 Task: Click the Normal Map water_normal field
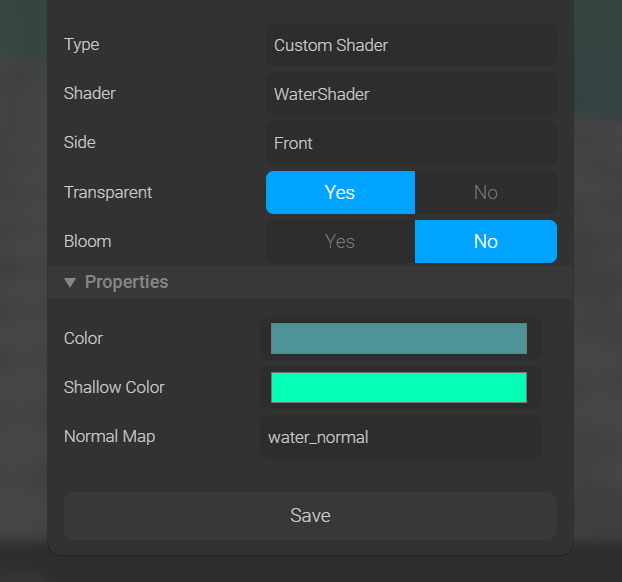pyautogui.click(x=400, y=437)
